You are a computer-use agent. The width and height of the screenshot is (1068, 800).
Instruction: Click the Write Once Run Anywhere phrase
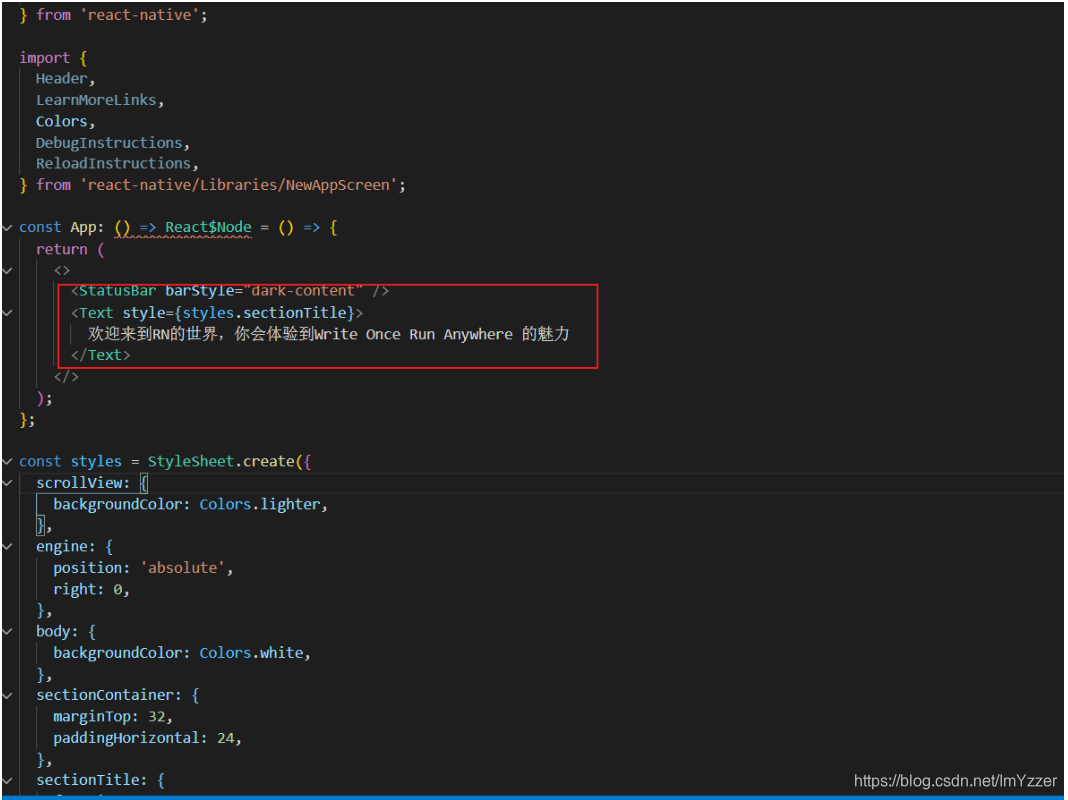pos(413,334)
